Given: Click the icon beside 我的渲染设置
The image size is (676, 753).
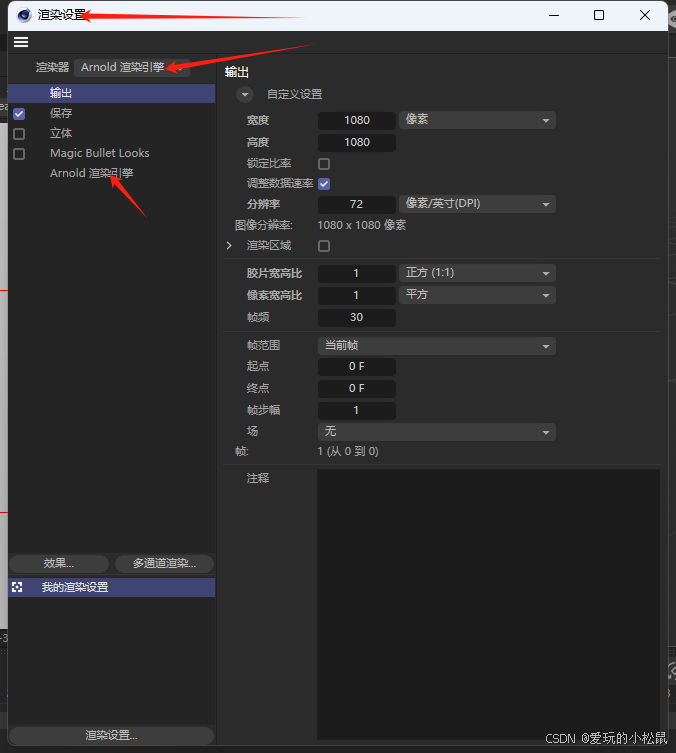Looking at the screenshot, I should coord(17,587).
